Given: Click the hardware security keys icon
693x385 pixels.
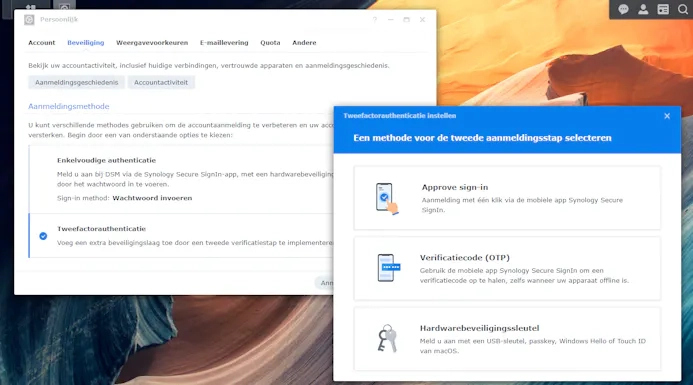Looking at the screenshot, I should (387, 338).
